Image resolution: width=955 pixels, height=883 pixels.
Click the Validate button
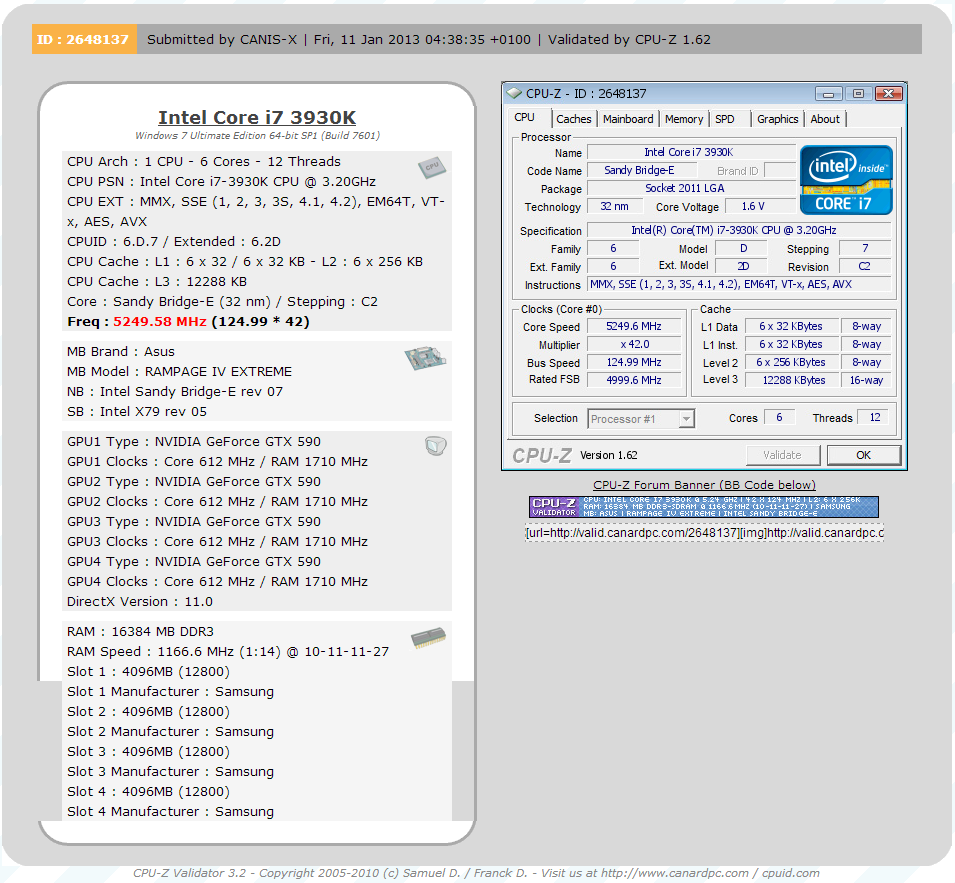(783, 455)
